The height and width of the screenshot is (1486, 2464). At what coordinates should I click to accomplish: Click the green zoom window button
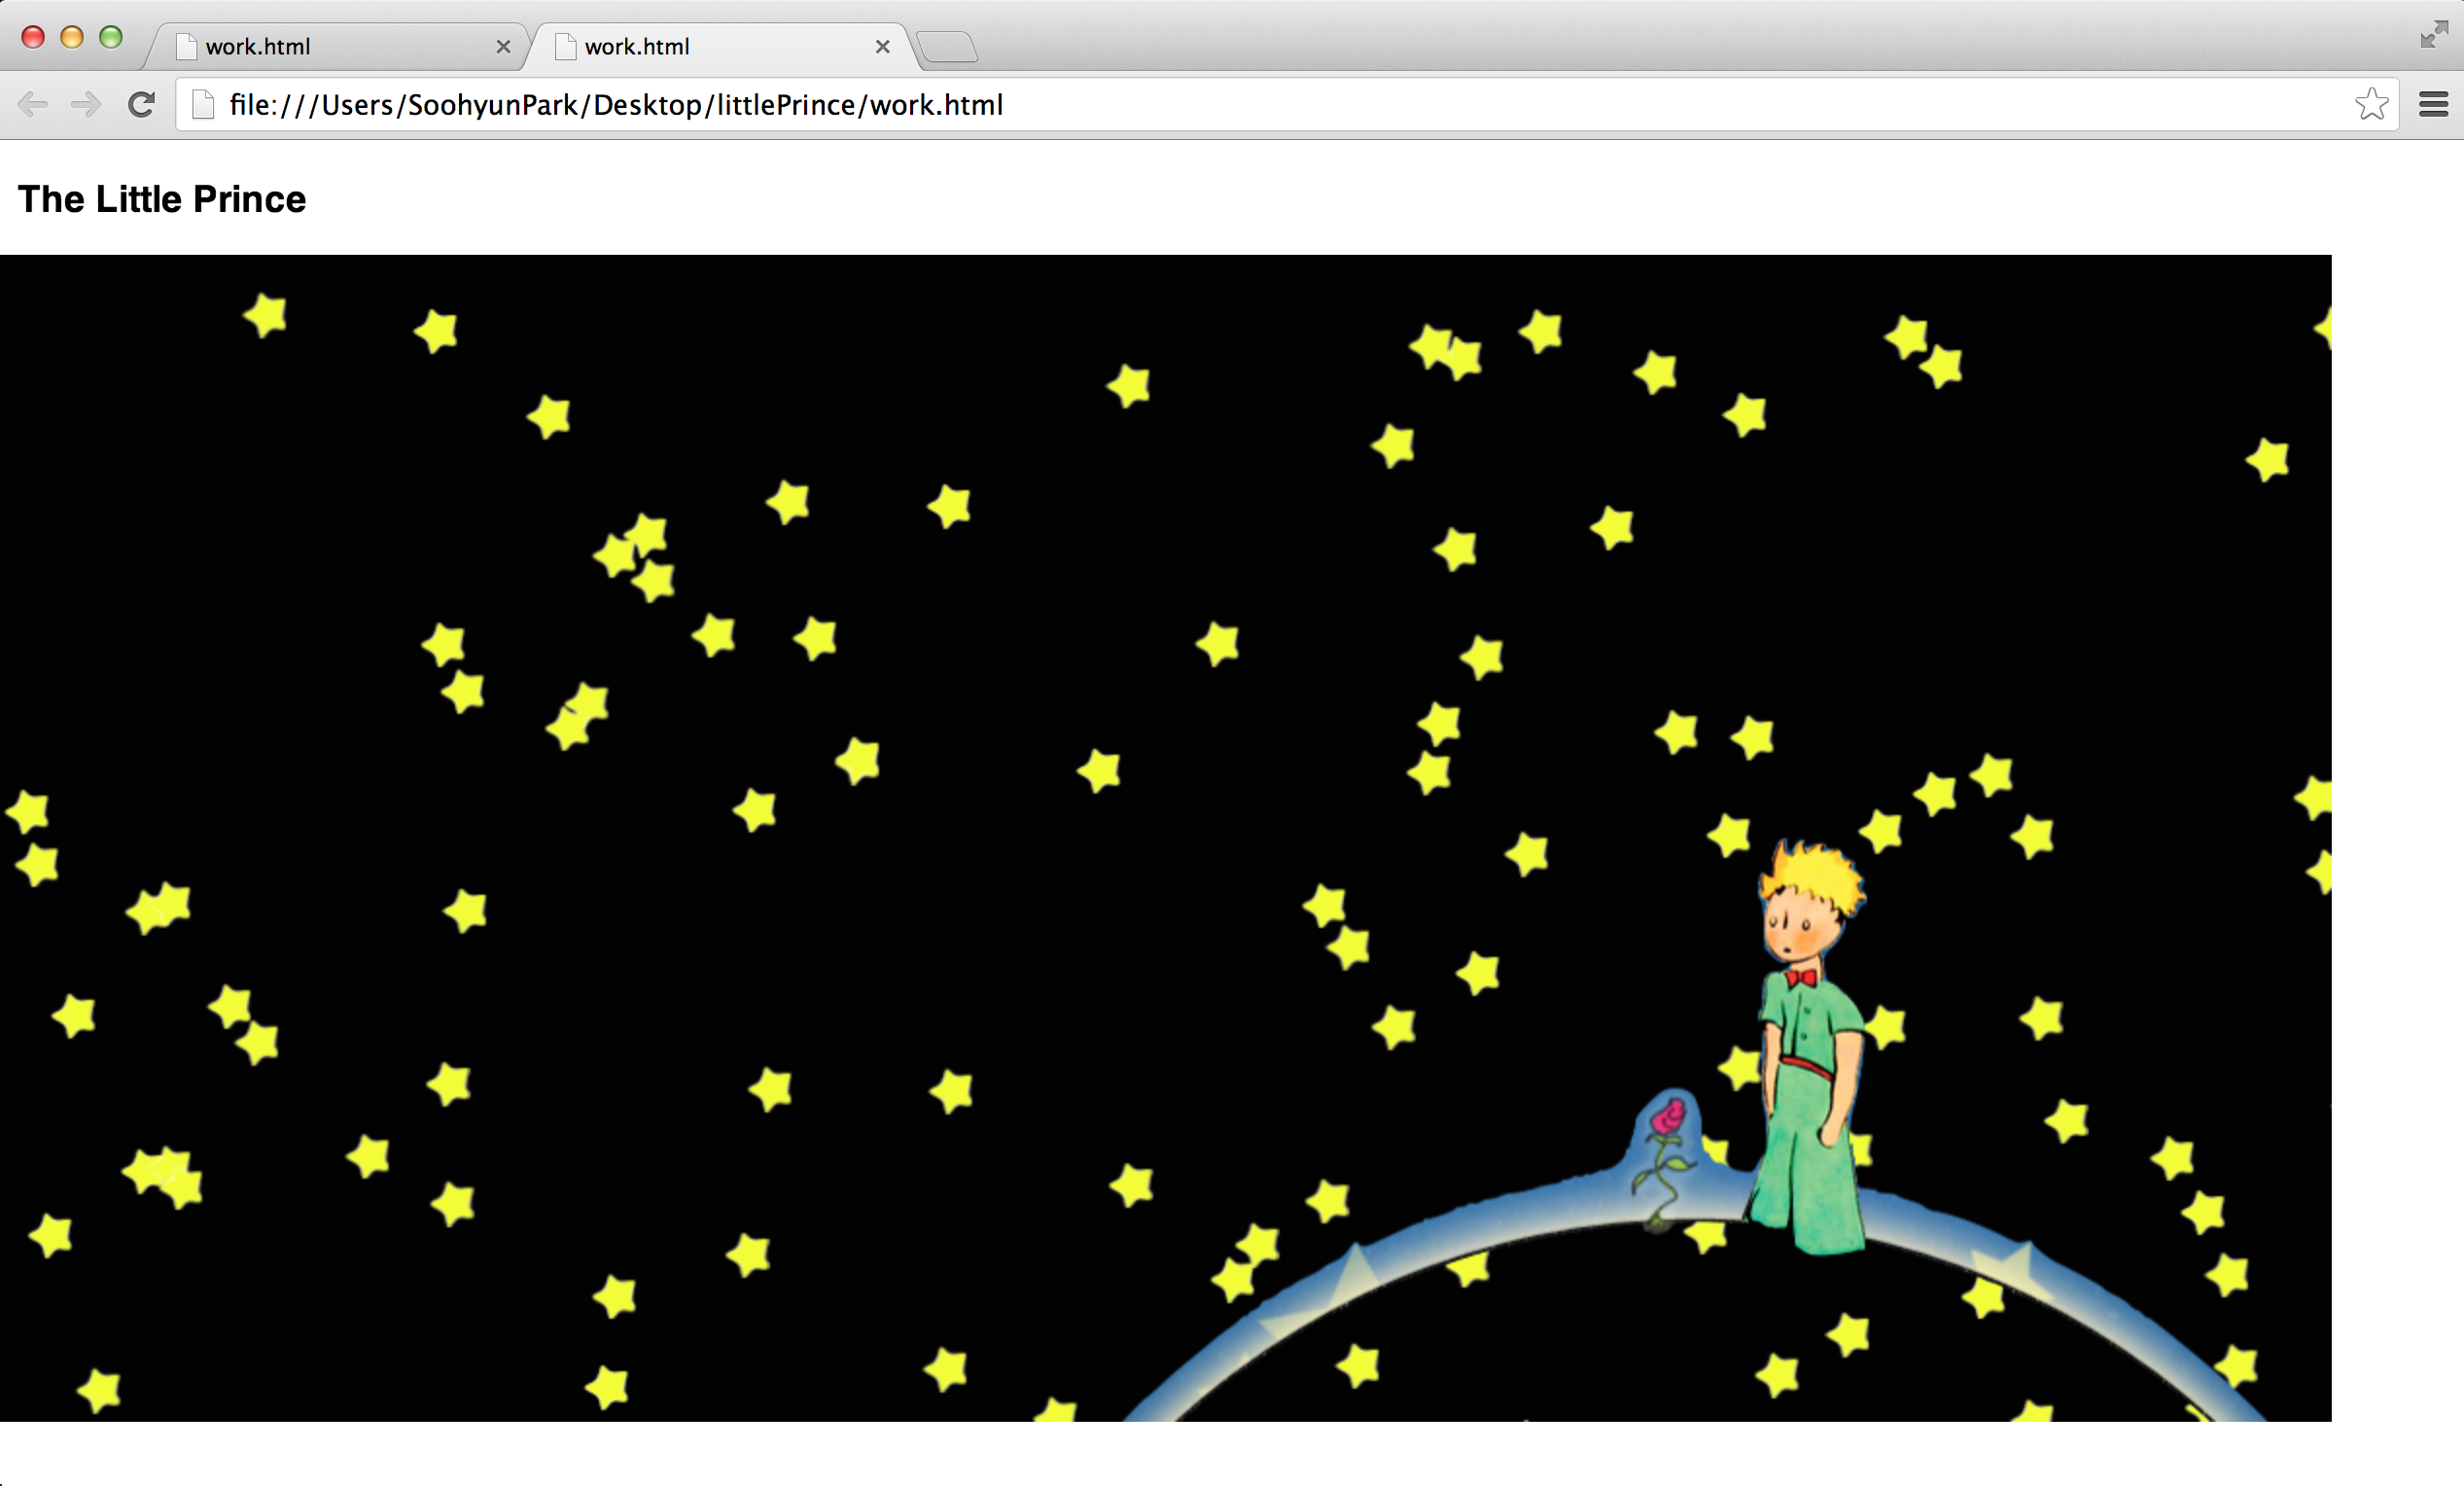click(111, 37)
